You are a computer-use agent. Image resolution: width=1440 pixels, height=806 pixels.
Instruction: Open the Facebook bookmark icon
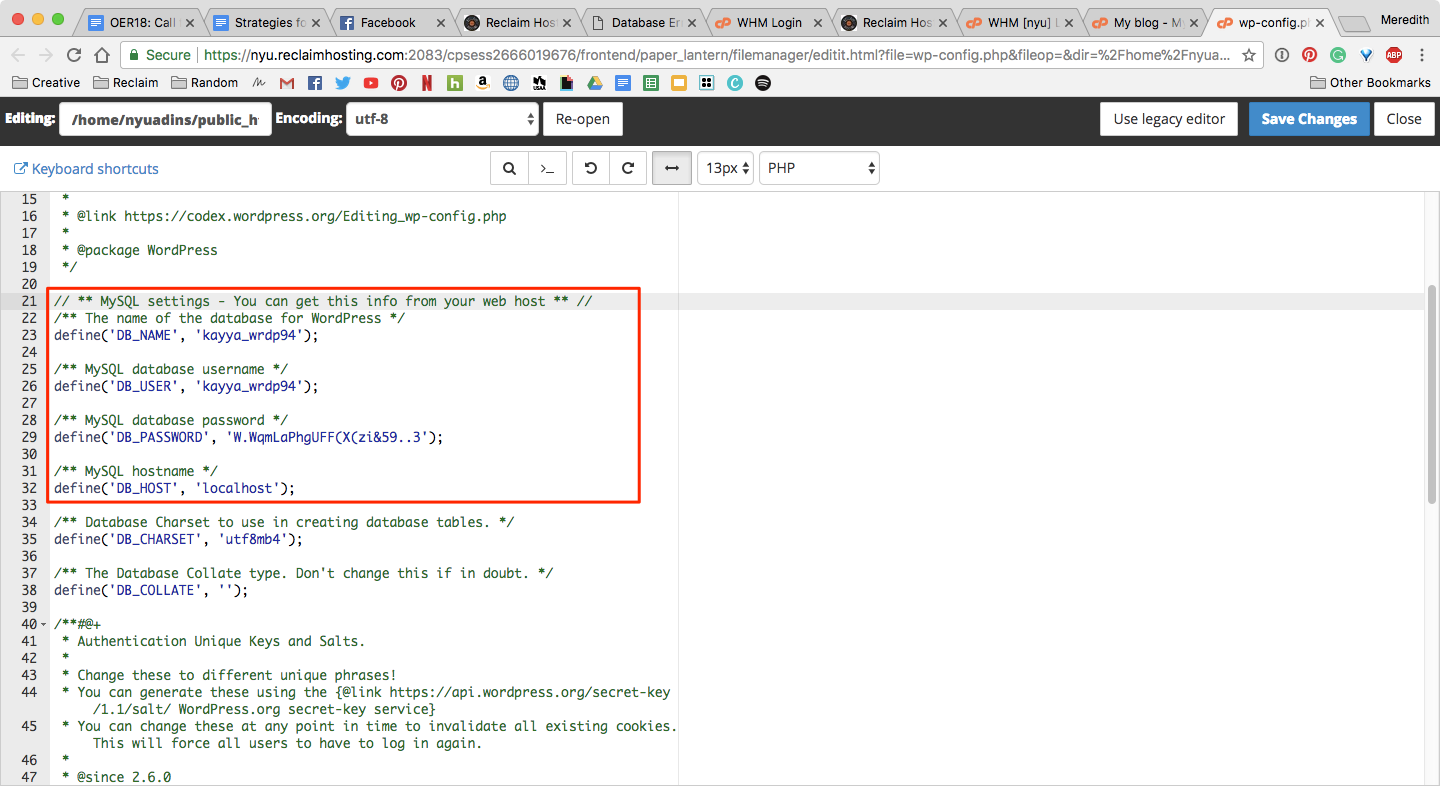[315, 83]
